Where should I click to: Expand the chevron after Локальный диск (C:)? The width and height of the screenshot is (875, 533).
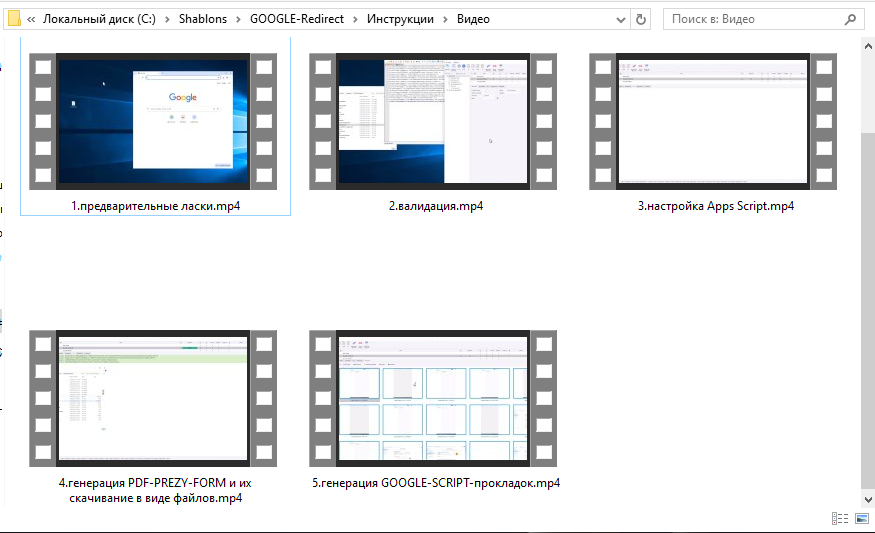(x=167, y=20)
